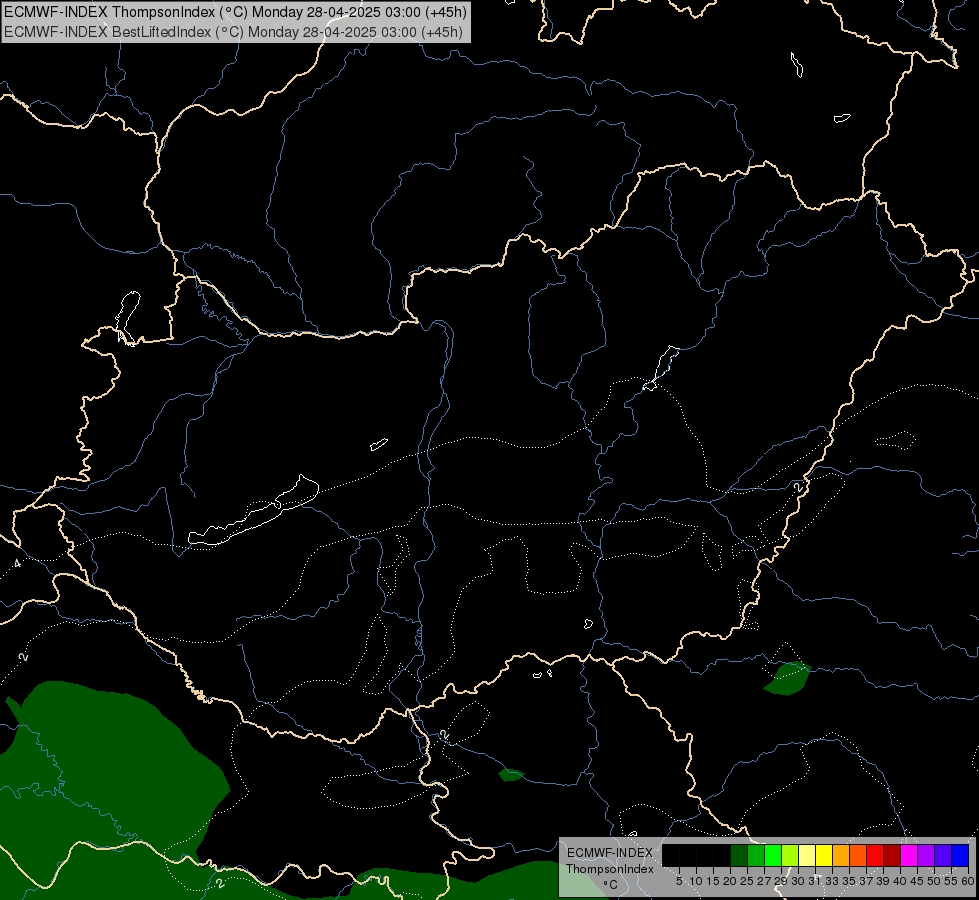Click the legend scale value 30
This screenshot has height=900, width=979.
tap(798, 881)
